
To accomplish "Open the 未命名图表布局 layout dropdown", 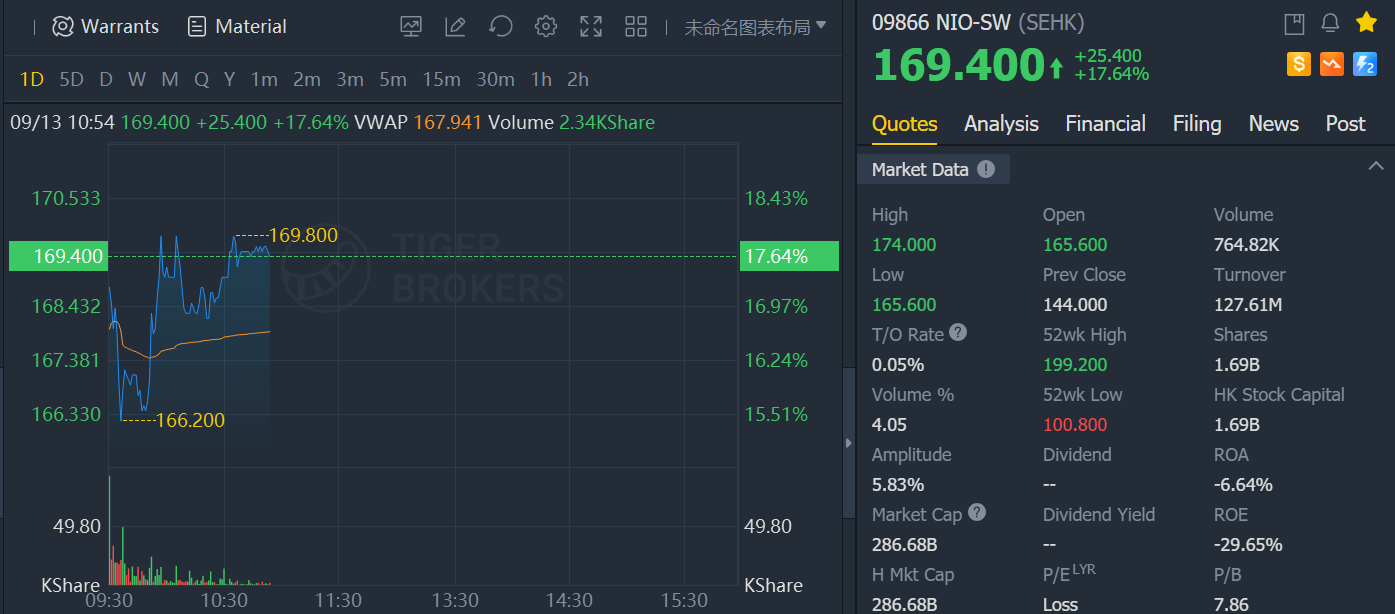I will [x=755, y=27].
